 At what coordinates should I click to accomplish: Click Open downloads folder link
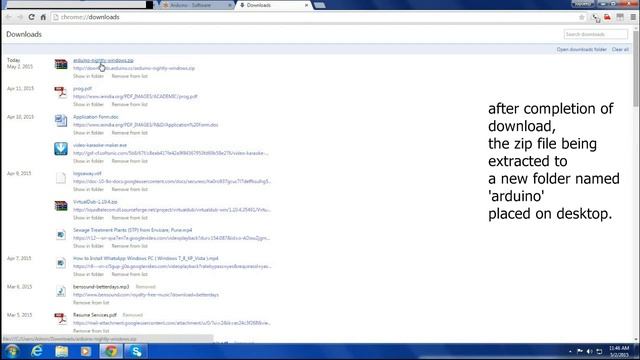tap(582, 49)
